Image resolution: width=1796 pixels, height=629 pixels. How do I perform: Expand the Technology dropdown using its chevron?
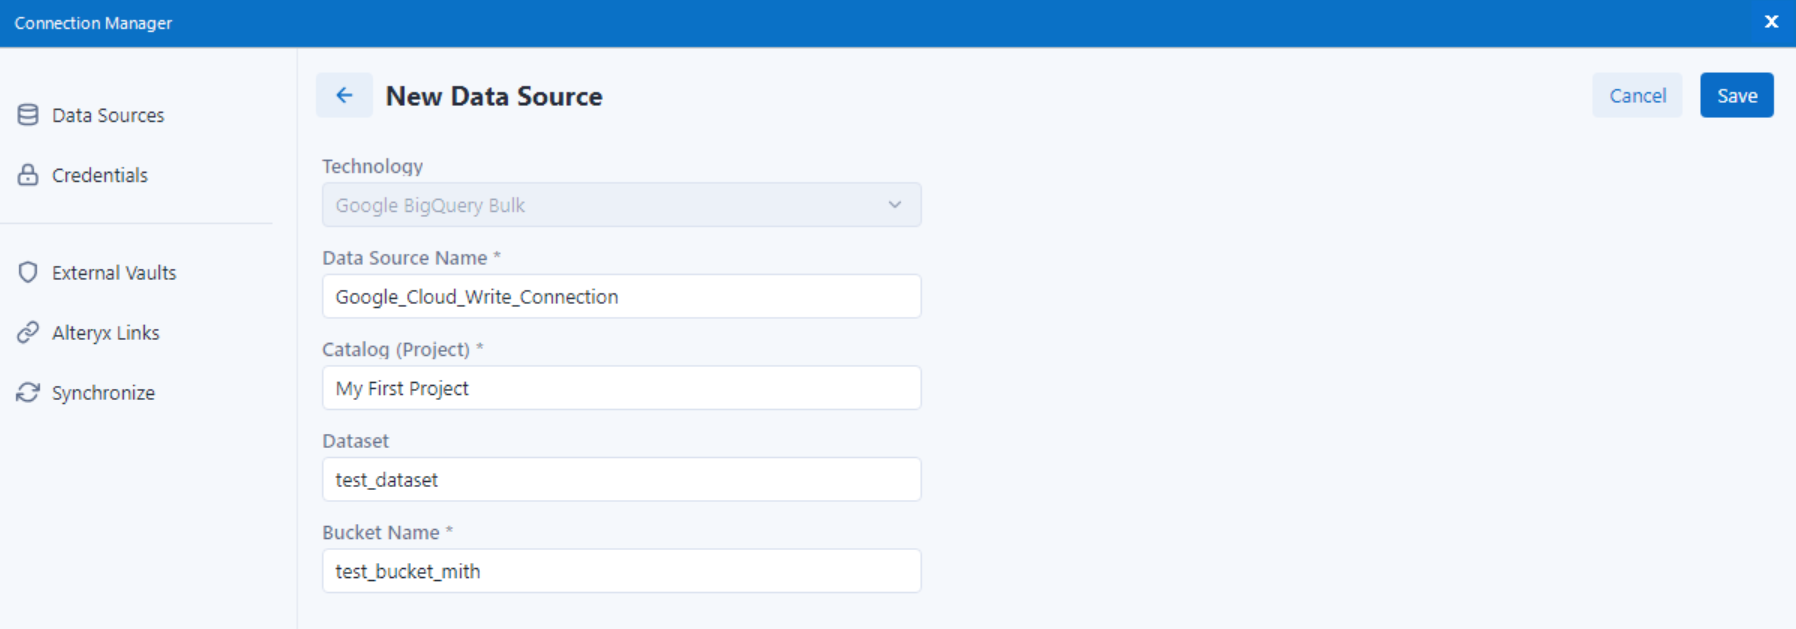click(895, 205)
